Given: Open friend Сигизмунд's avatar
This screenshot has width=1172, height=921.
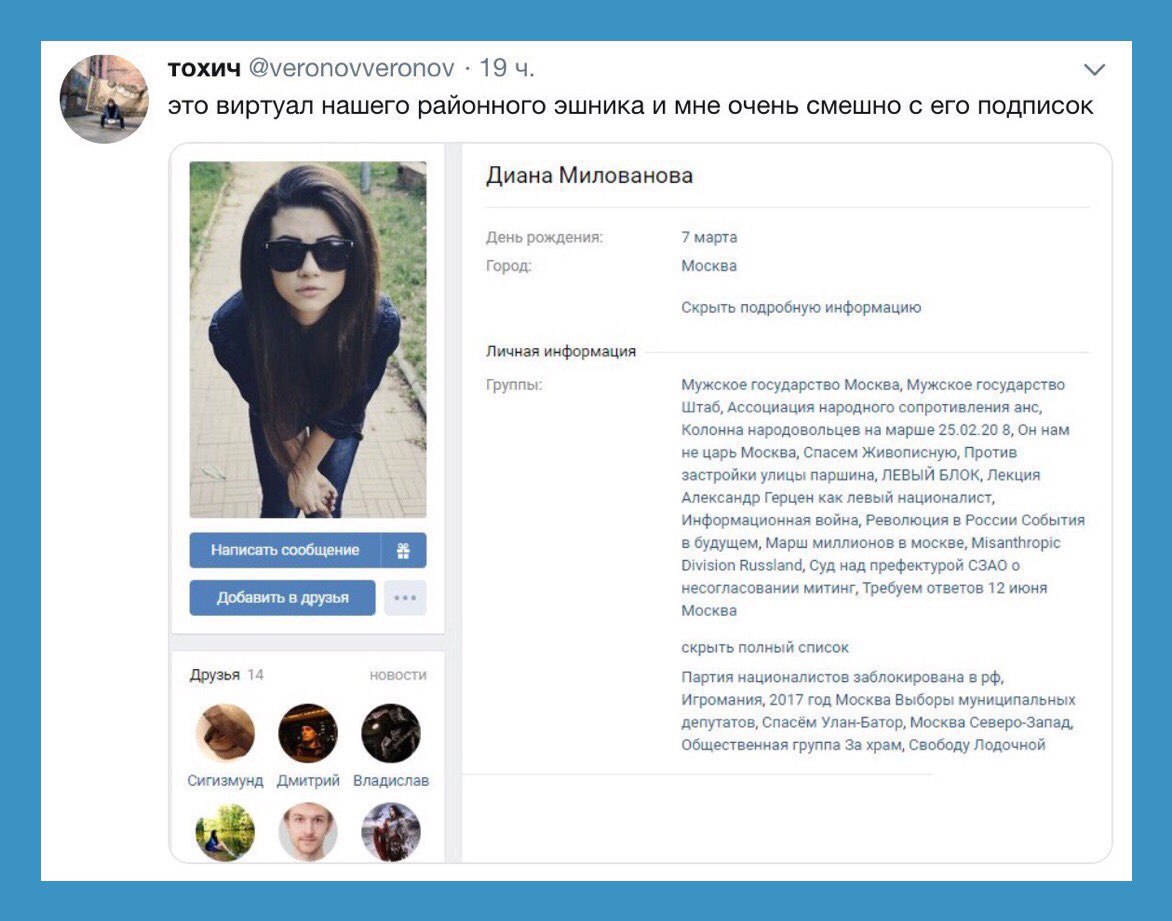Looking at the screenshot, I should click(225, 733).
